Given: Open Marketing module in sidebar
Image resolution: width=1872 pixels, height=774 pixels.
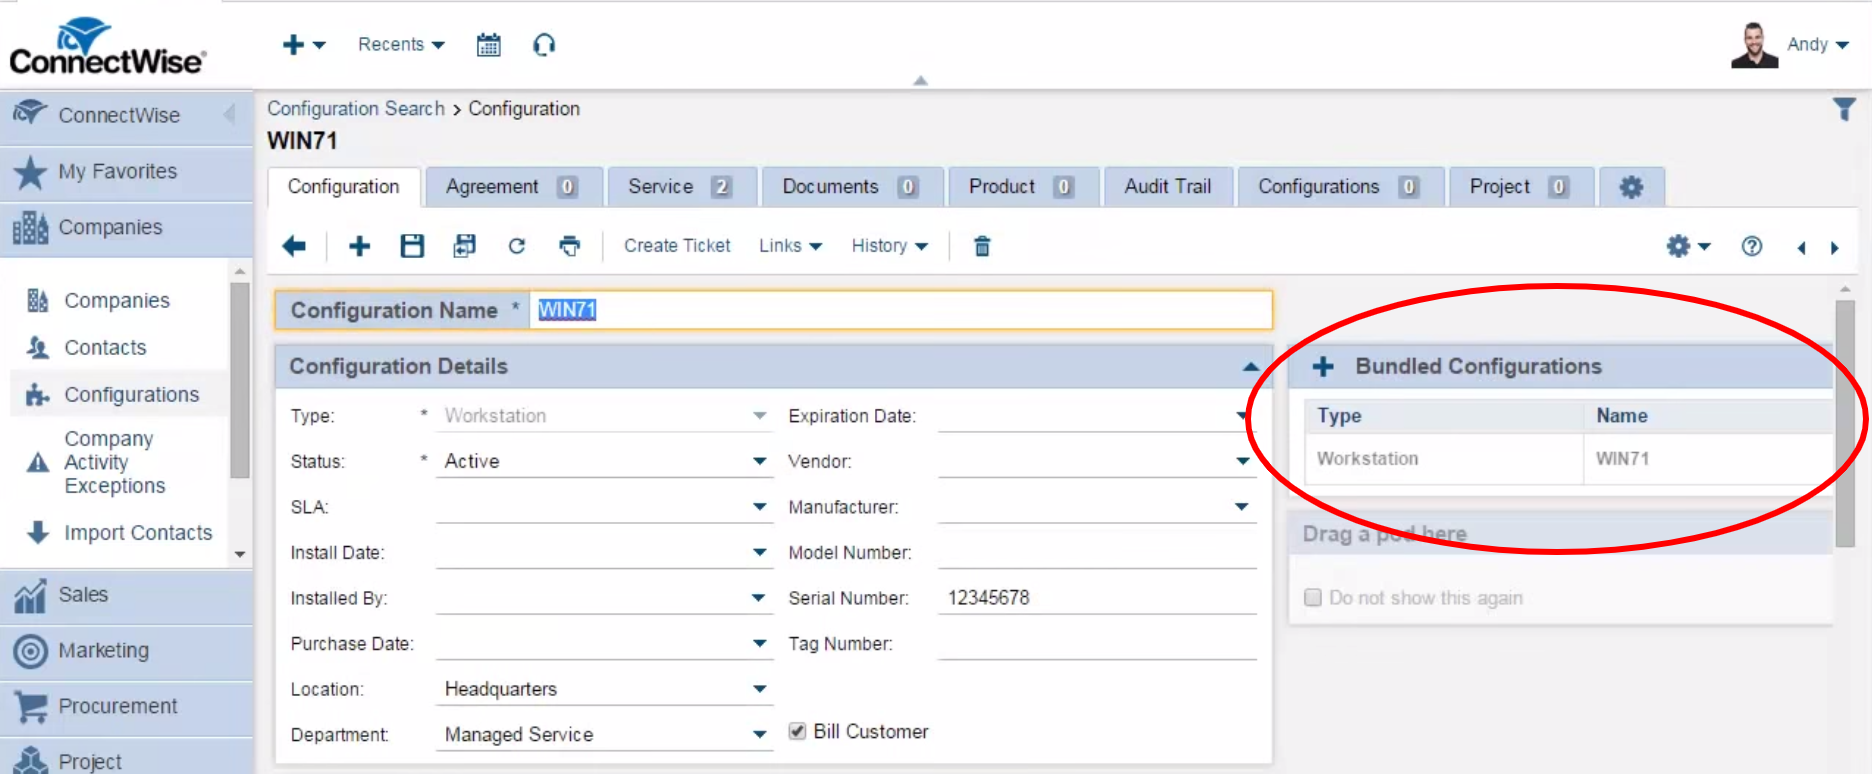Looking at the screenshot, I should point(126,651).
